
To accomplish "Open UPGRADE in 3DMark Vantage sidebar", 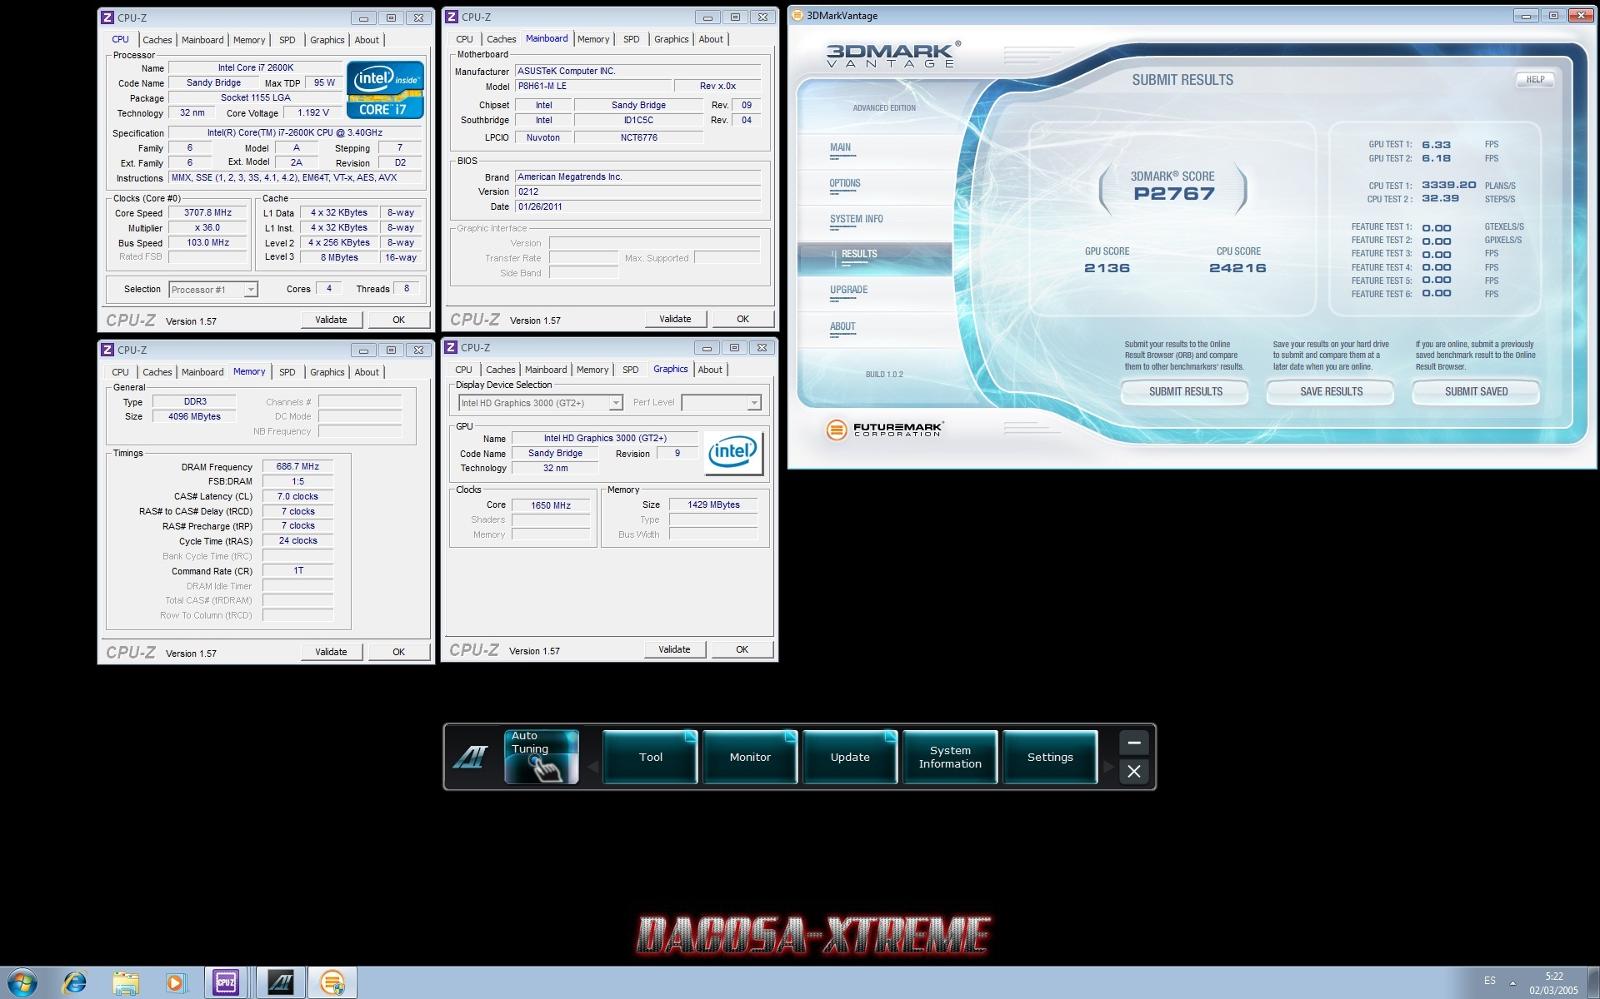I will pyautogui.click(x=848, y=290).
